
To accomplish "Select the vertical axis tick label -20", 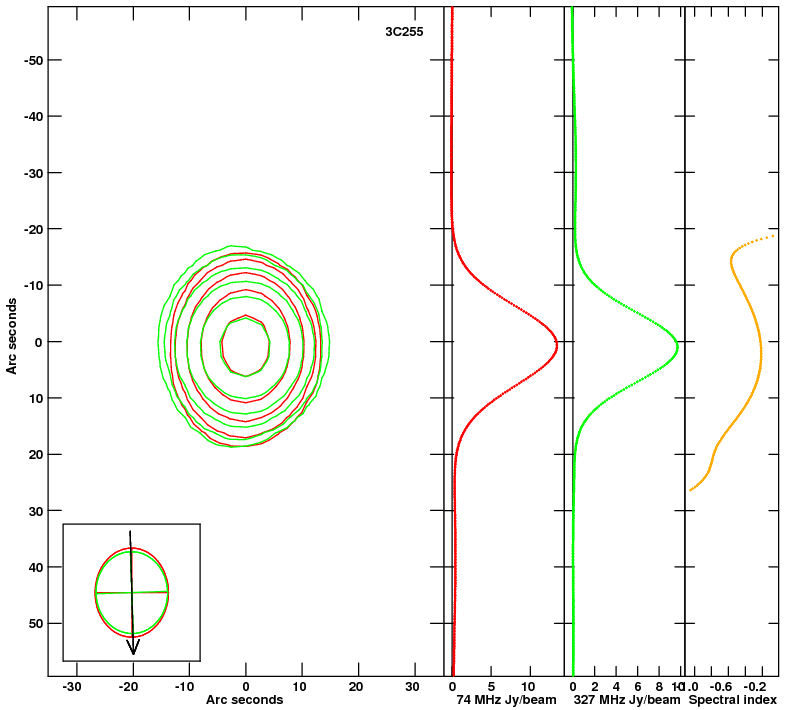I will (34, 229).
